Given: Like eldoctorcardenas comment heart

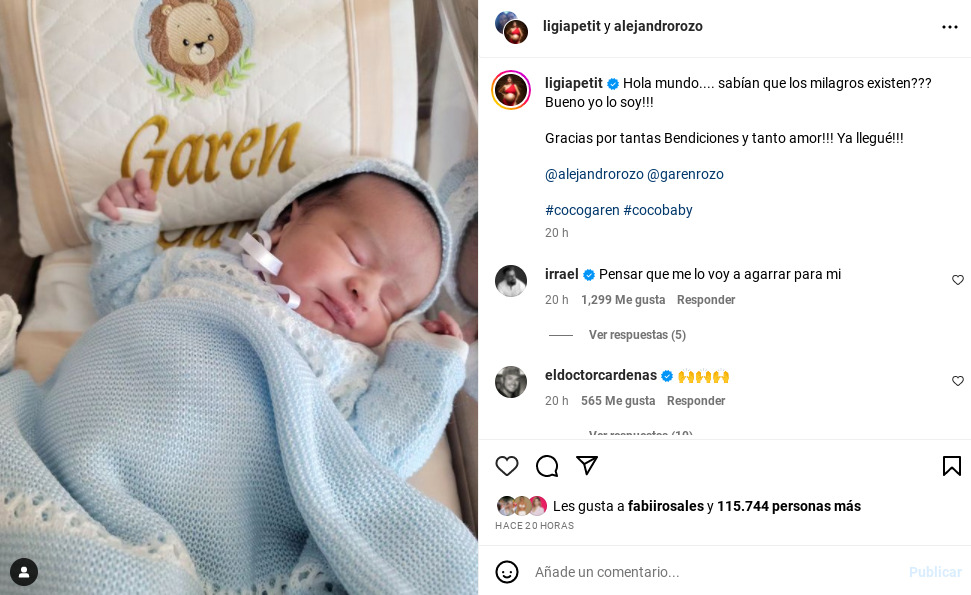Looking at the screenshot, I should click(957, 381).
